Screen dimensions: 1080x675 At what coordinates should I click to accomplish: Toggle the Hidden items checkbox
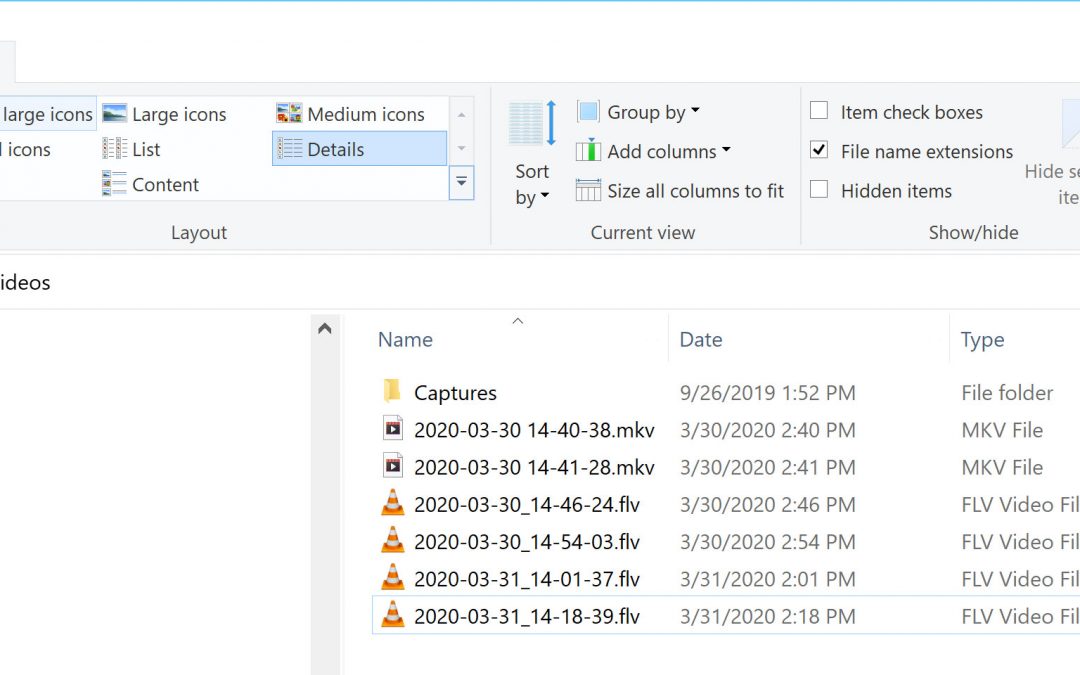[819, 189]
